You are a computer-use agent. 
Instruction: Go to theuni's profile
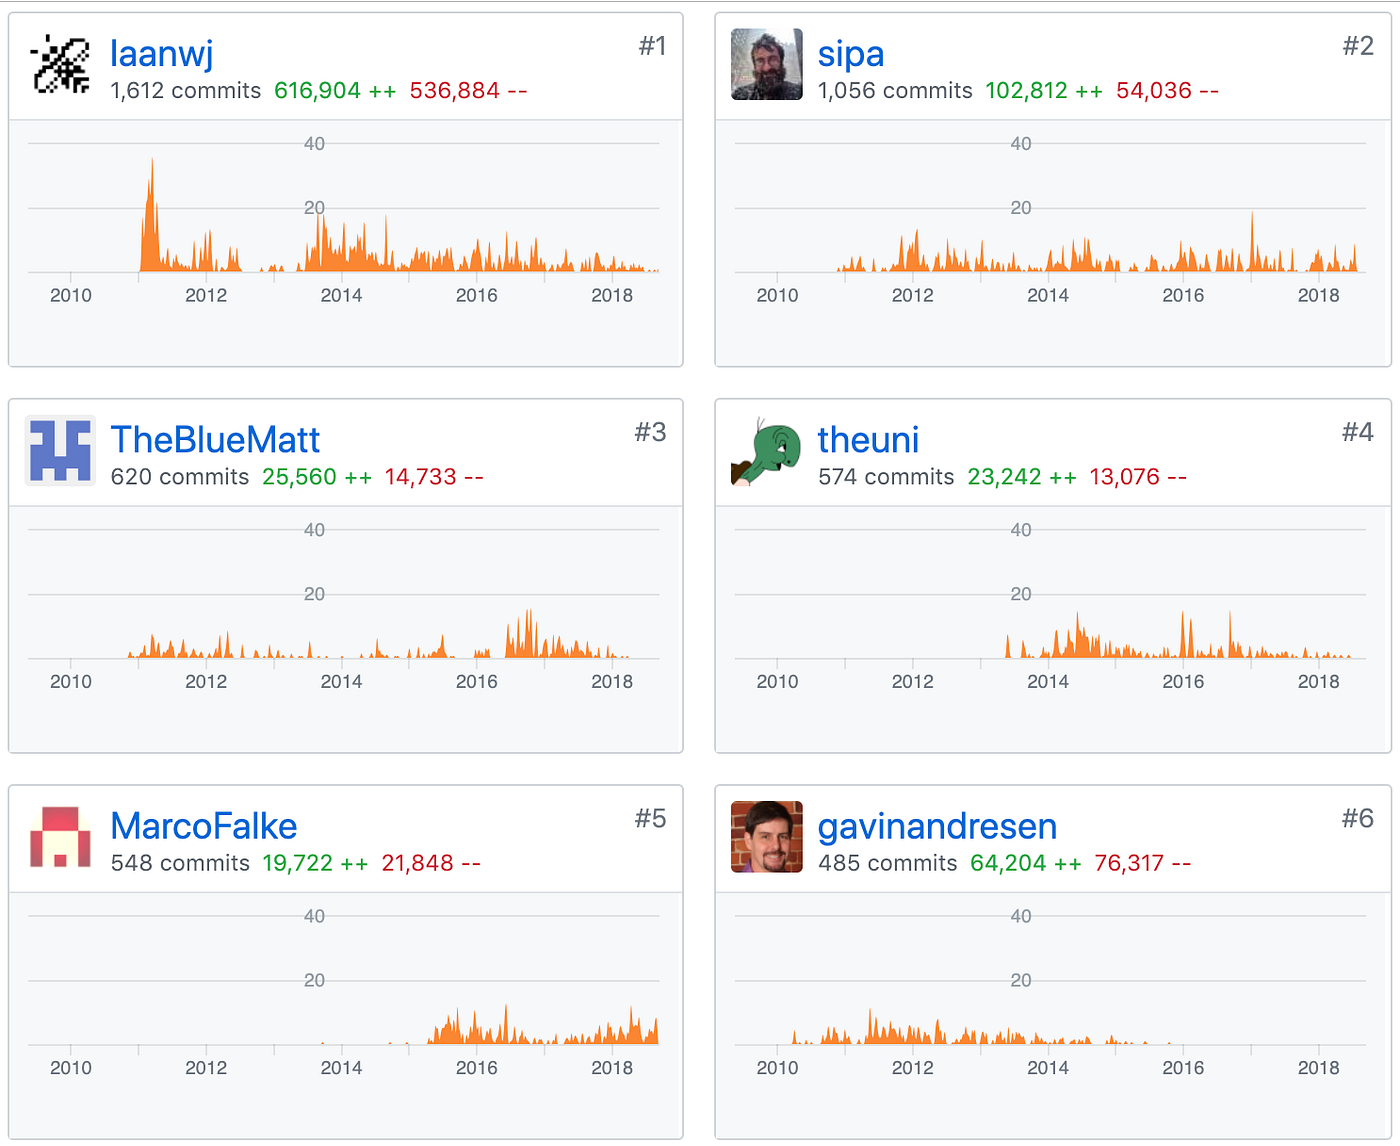coord(868,439)
